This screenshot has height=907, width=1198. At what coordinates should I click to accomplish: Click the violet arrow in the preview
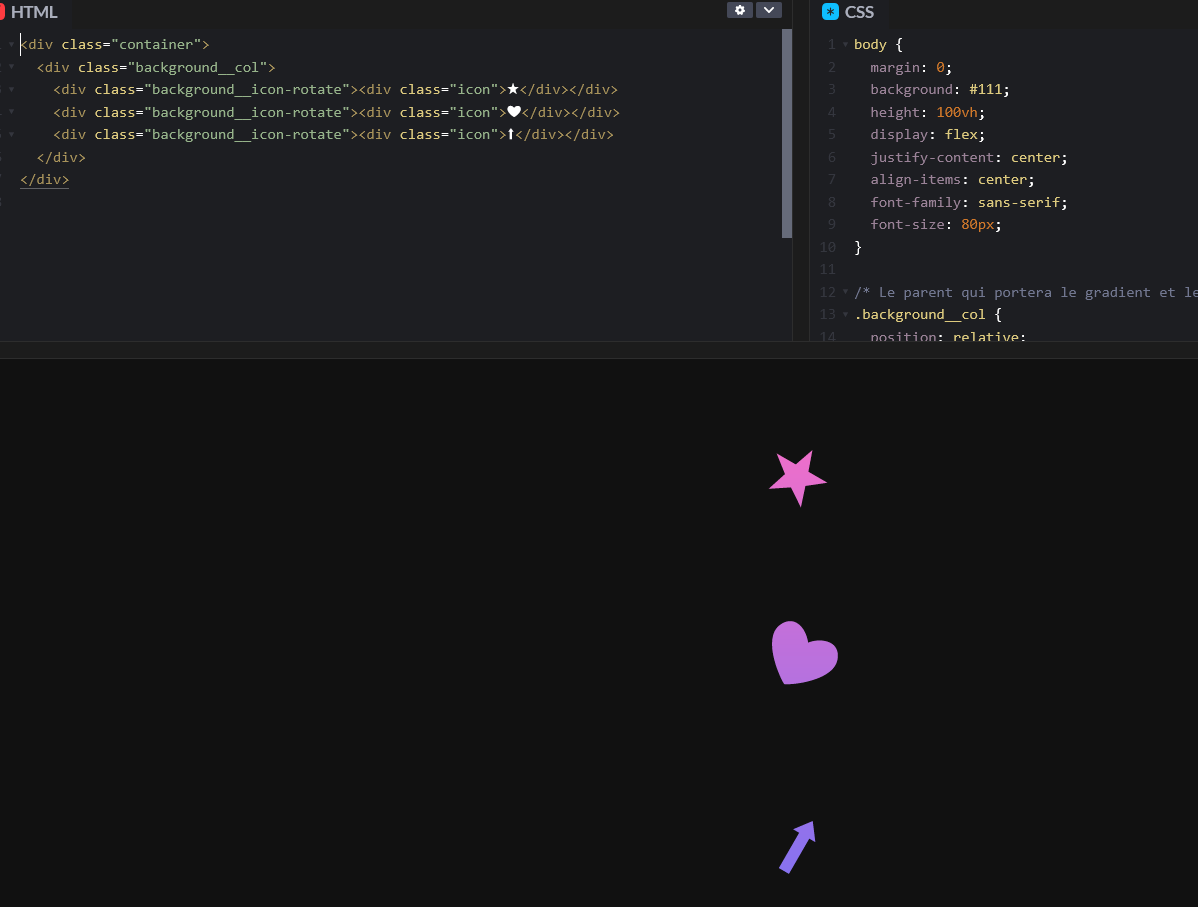coord(798,847)
